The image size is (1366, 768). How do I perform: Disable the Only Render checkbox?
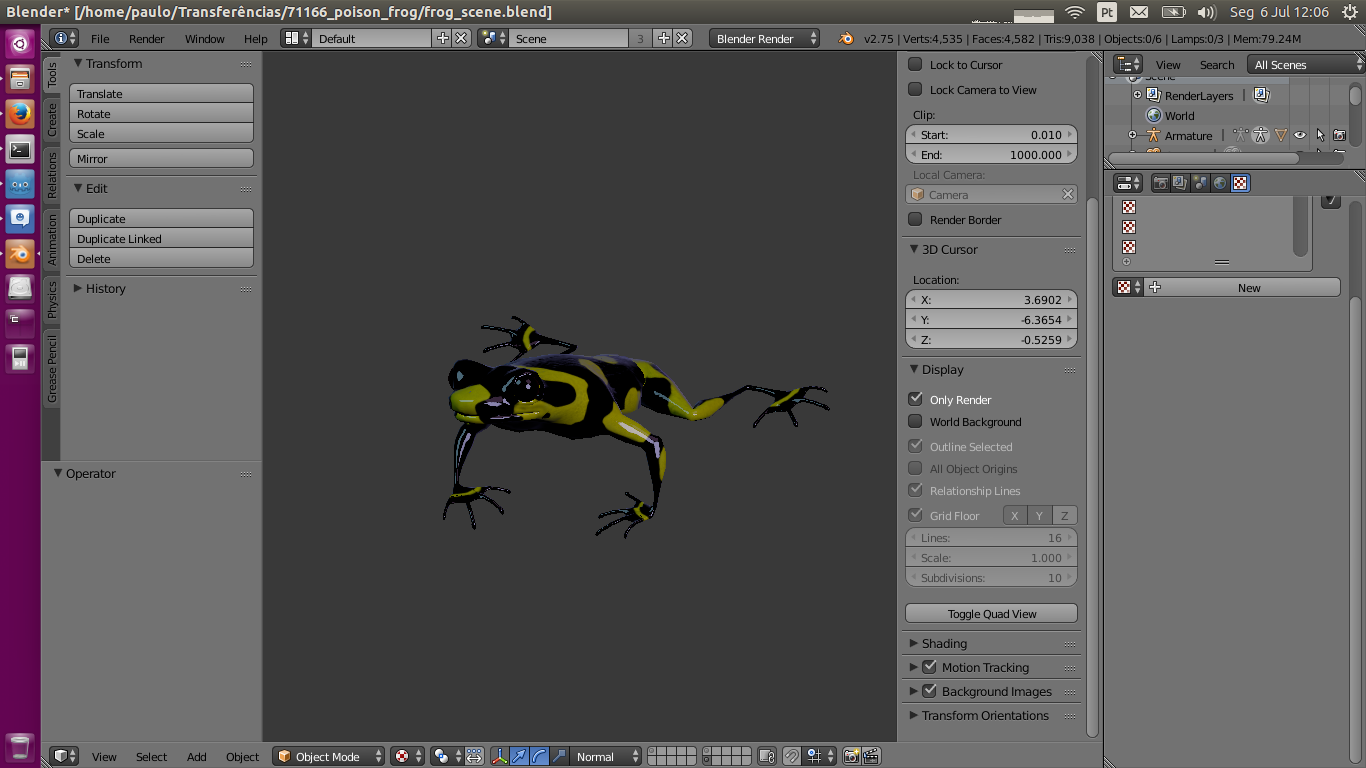[x=915, y=399]
